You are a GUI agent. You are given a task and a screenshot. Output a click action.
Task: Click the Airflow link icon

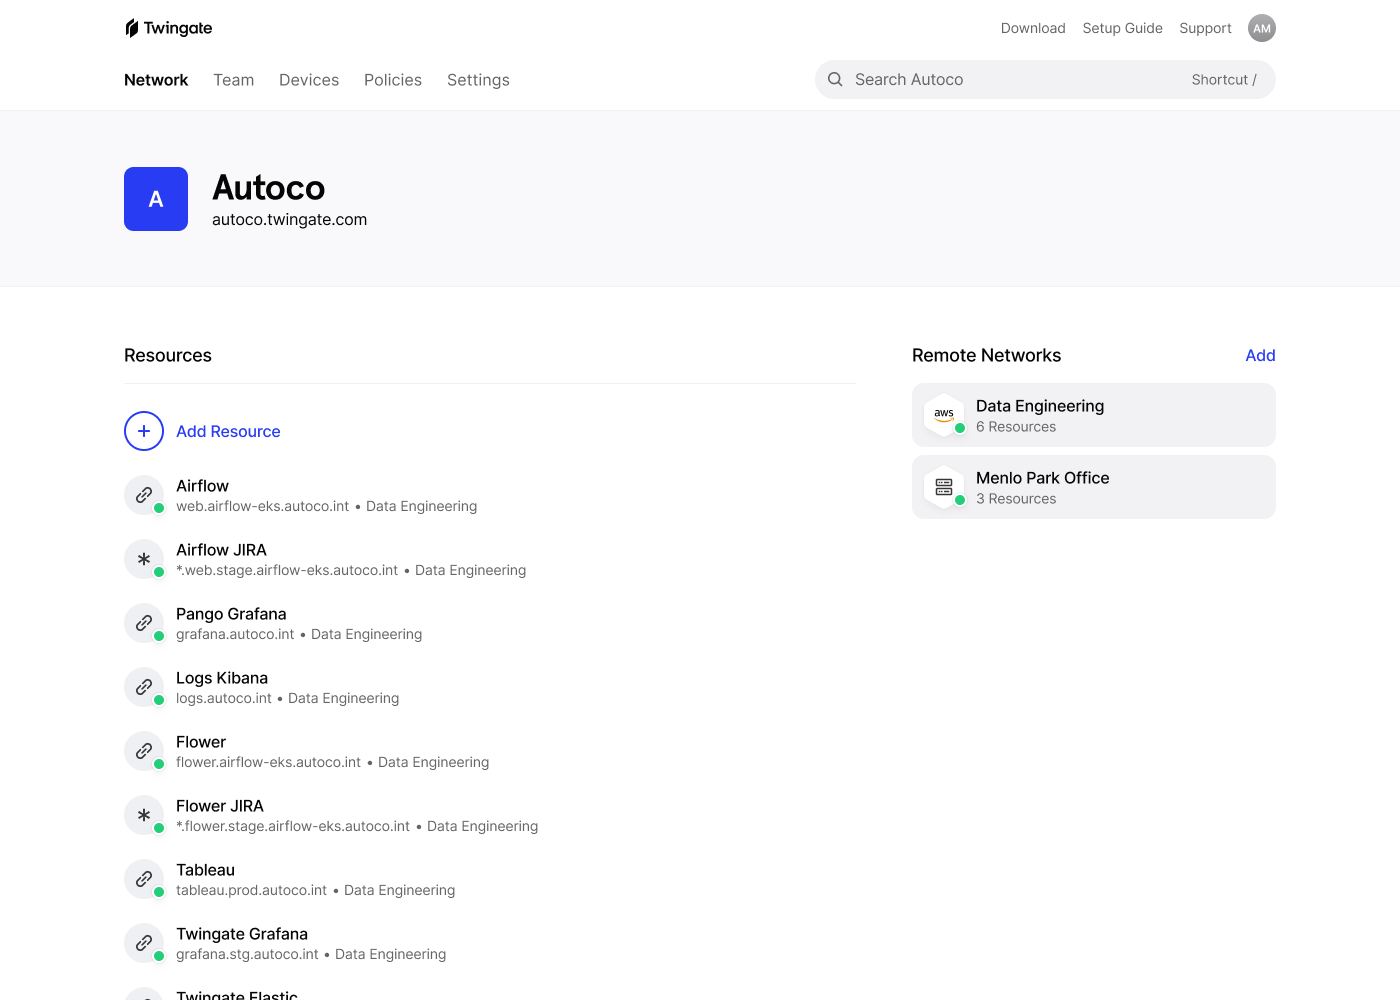(144, 495)
